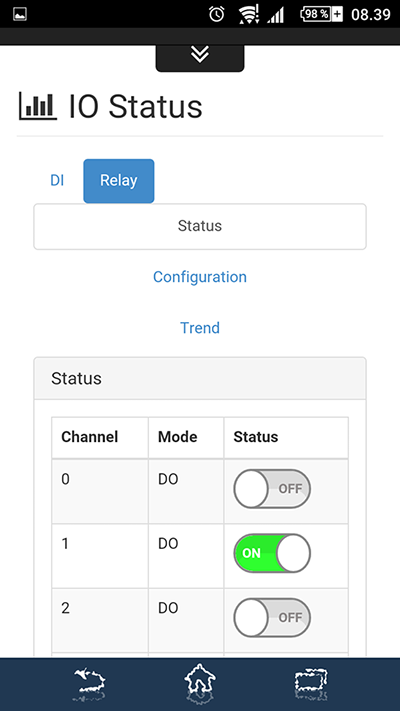Open the Configuration link

[x=200, y=277]
